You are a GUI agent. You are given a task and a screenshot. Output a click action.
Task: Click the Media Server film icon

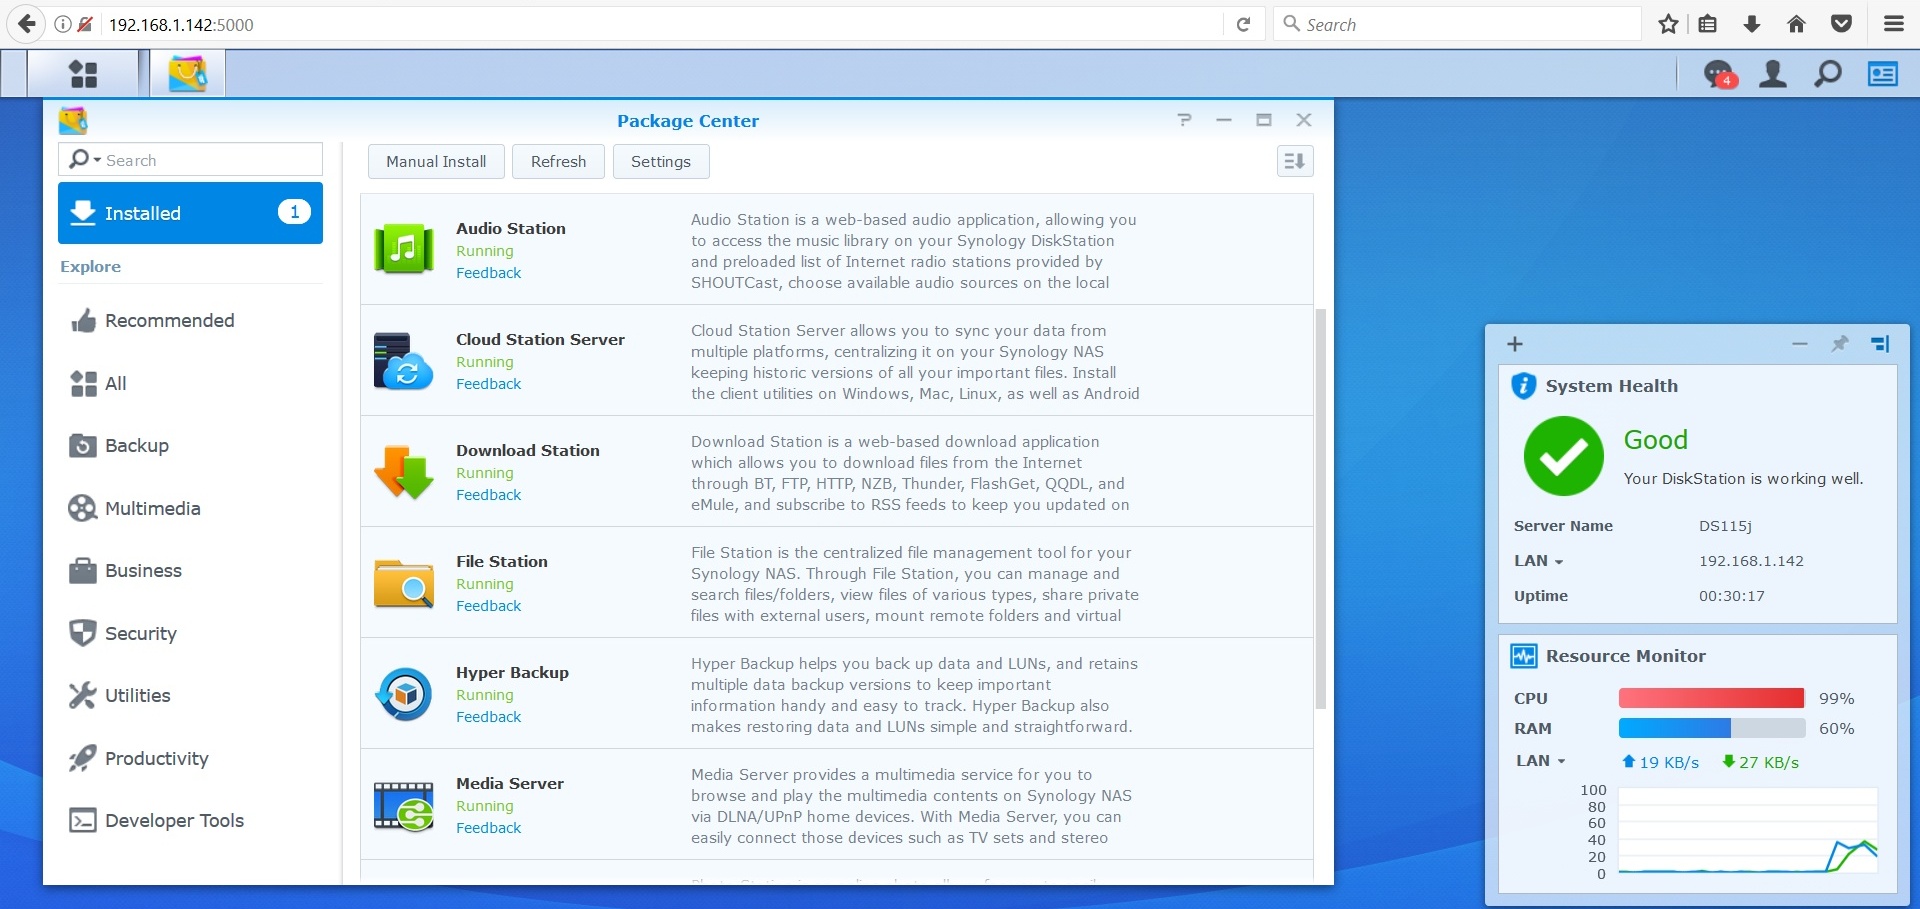[x=403, y=806]
